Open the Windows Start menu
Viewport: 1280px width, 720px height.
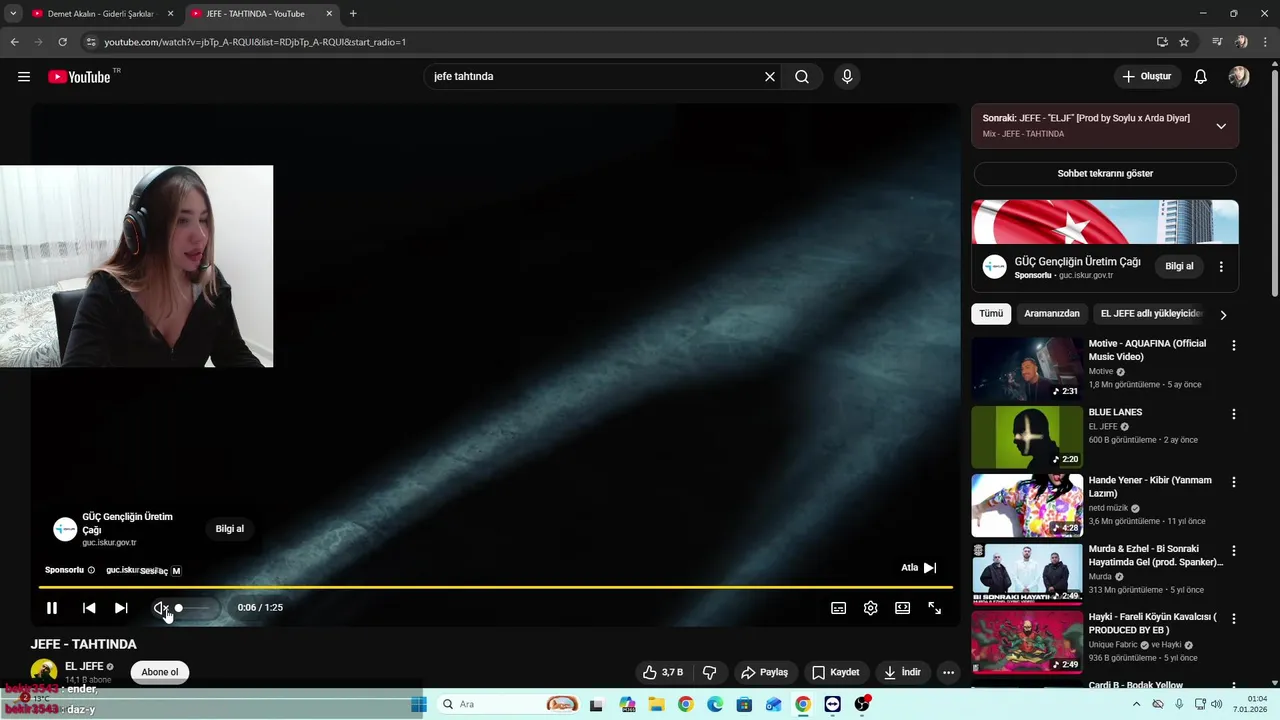tap(419, 704)
